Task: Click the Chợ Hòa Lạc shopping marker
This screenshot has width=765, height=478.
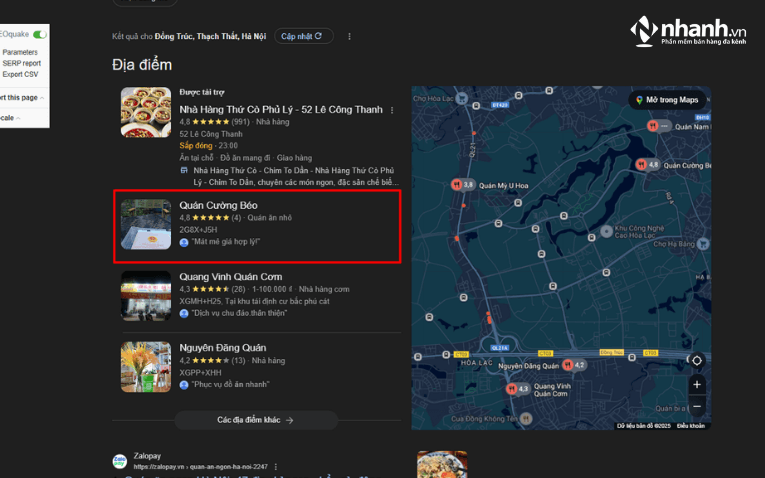Action: (x=462, y=99)
